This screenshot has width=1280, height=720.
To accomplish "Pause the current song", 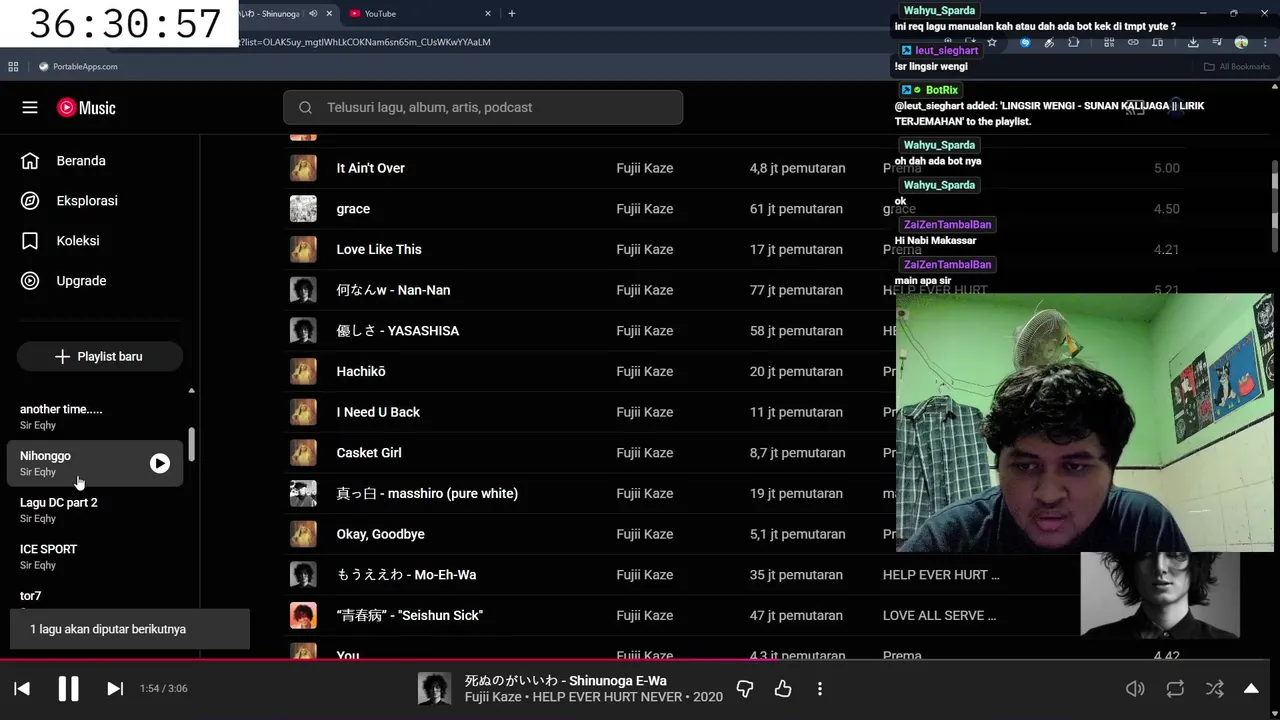I will 68,688.
